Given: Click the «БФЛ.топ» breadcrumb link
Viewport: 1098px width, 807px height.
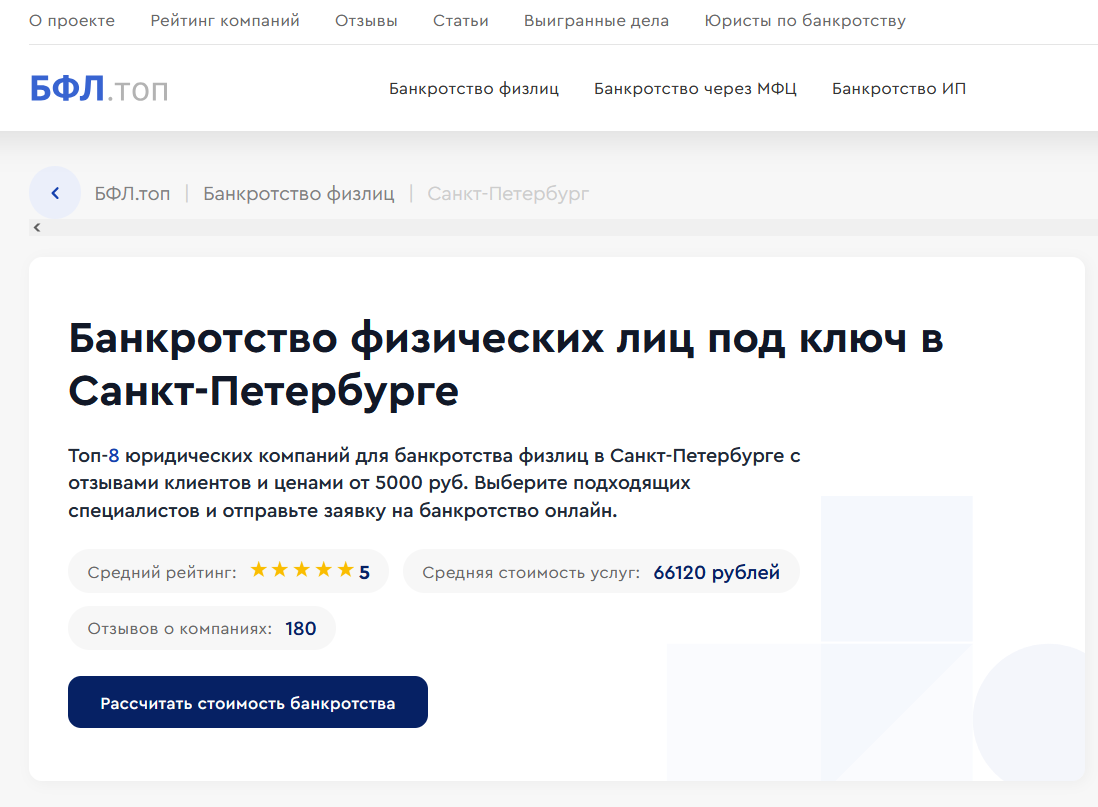Looking at the screenshot, I should tap(132, 193).
